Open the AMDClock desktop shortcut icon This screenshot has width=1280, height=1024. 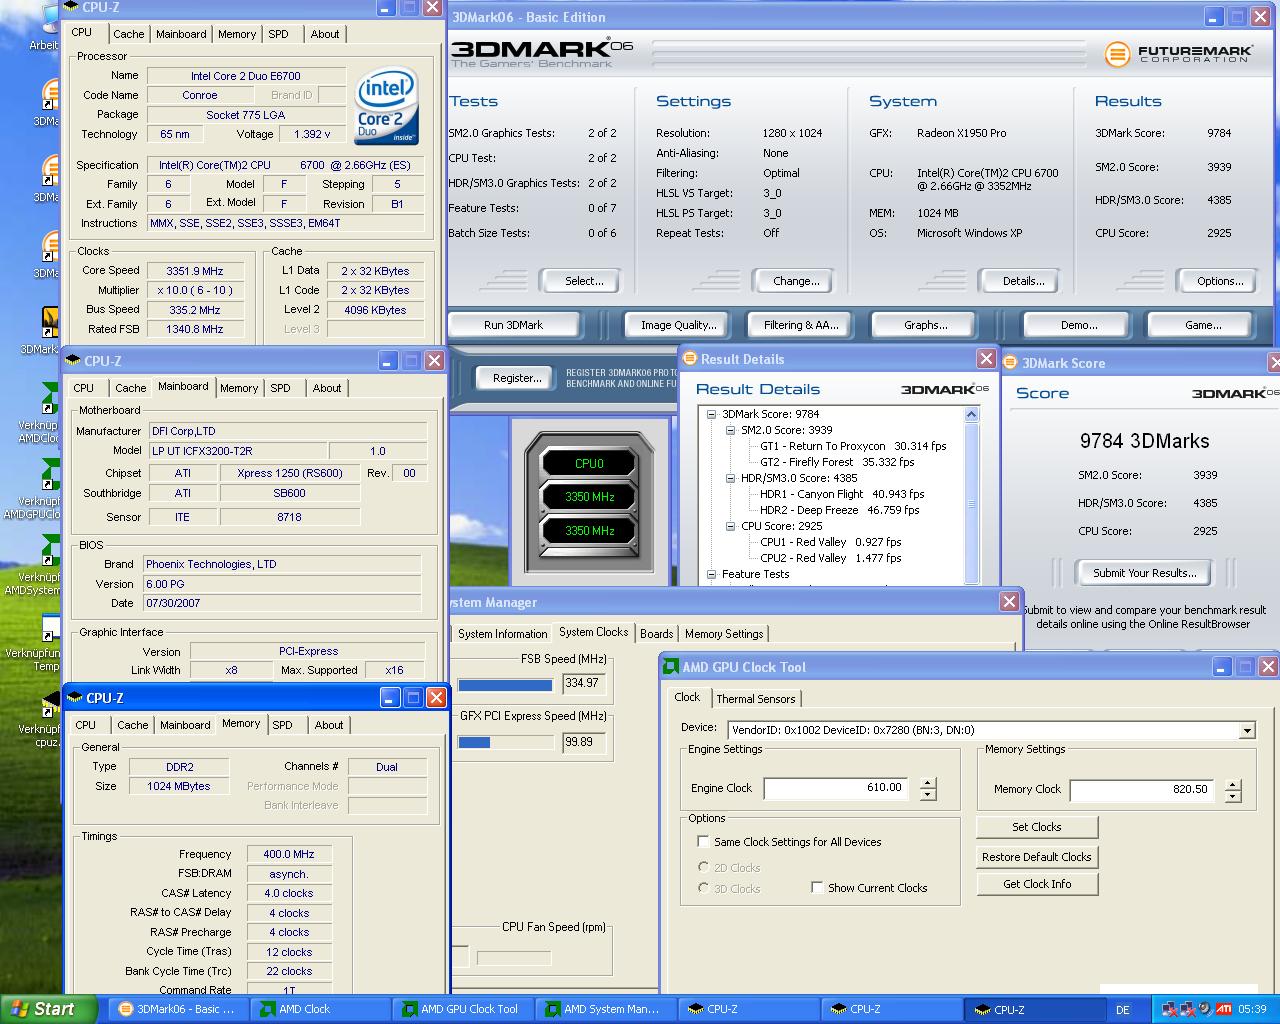tap(48, 397)
